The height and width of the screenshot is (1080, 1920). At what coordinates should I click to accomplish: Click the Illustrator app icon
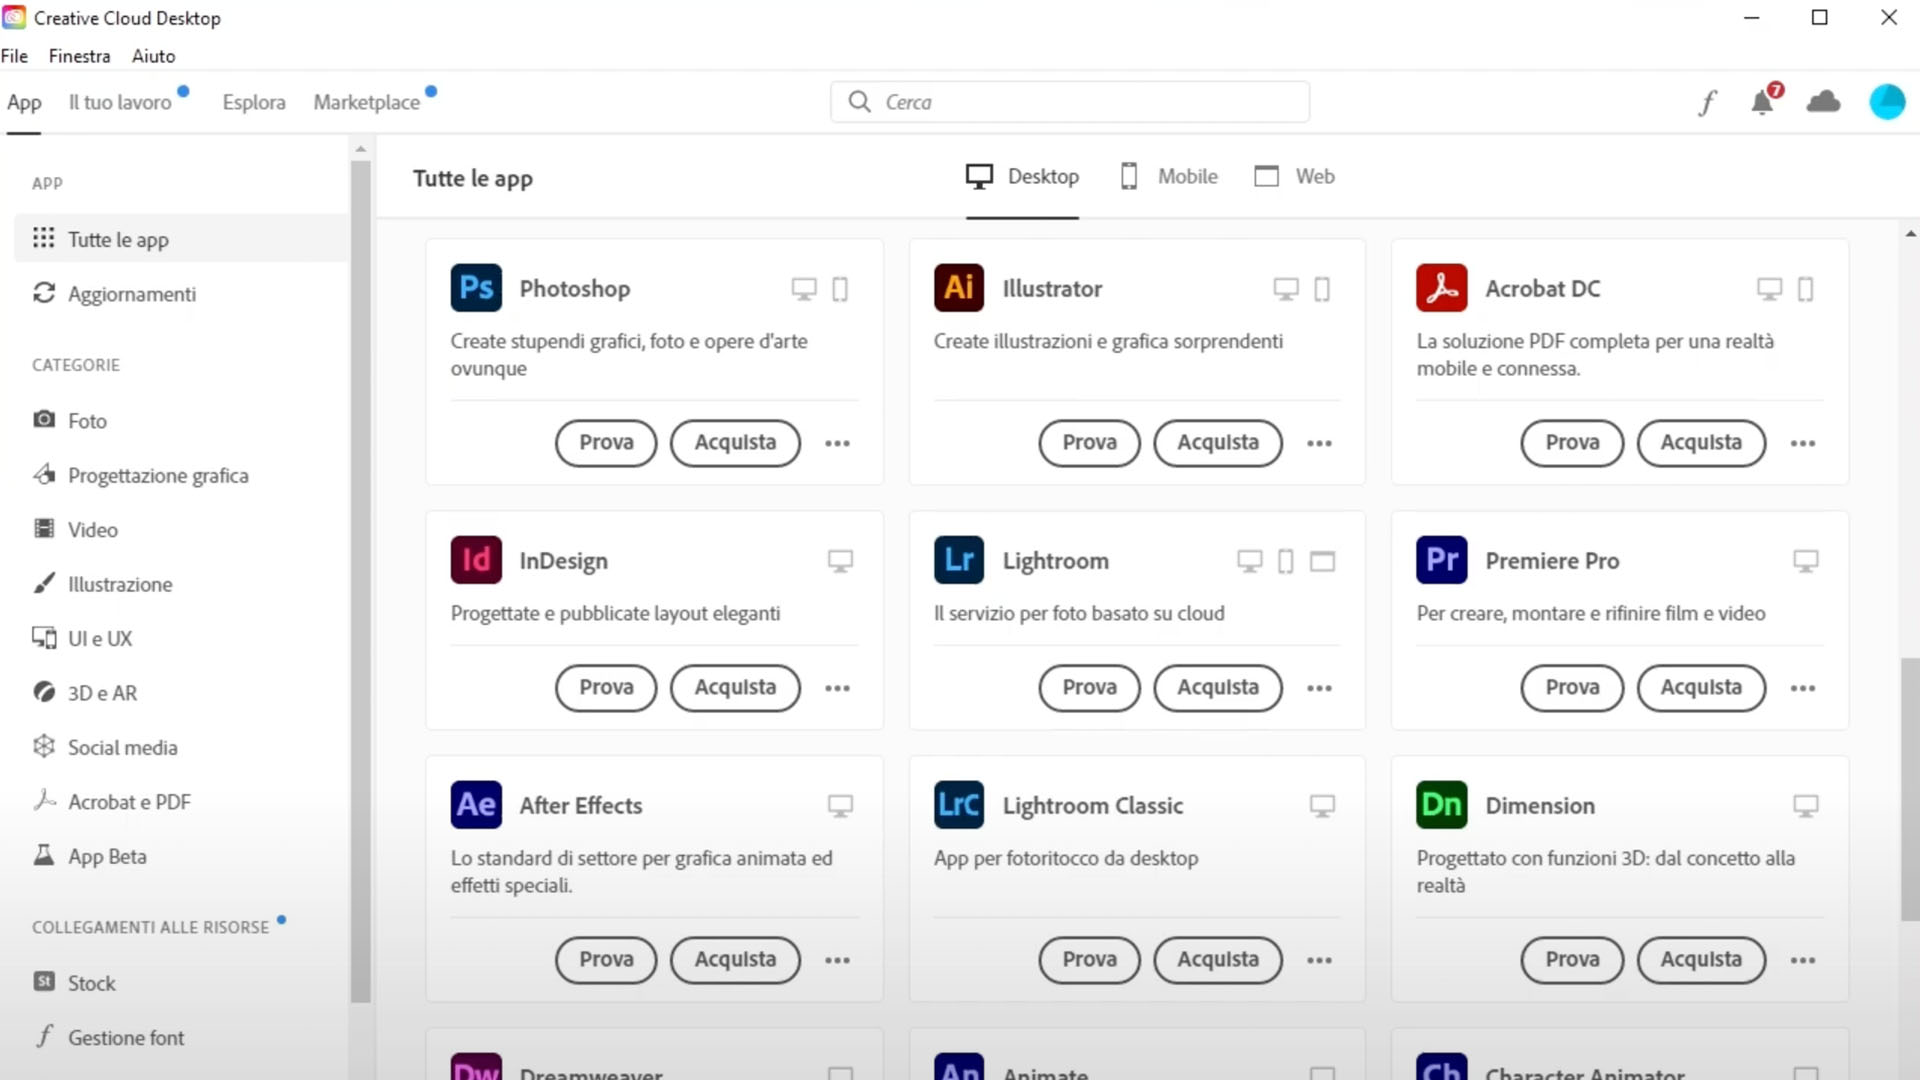(959, 287)
